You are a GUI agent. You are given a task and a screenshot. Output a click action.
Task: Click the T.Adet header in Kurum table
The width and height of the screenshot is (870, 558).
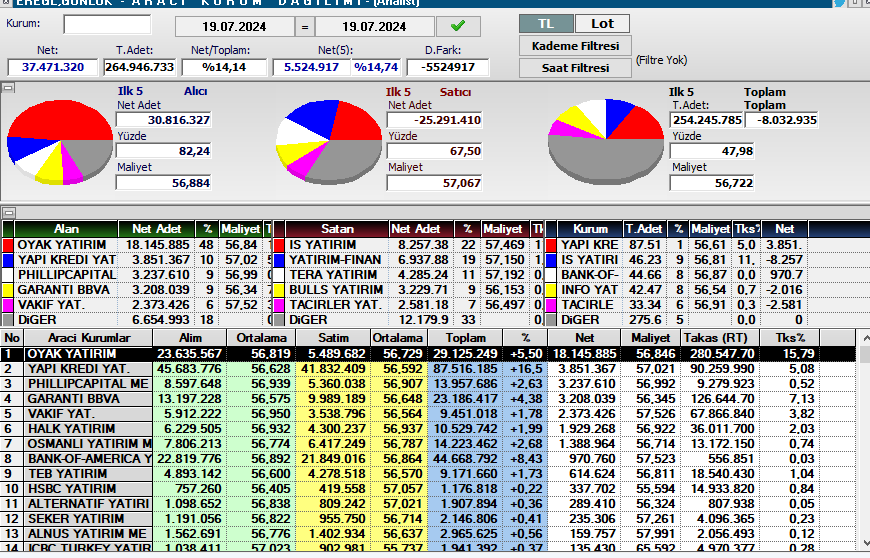(645, 229)
